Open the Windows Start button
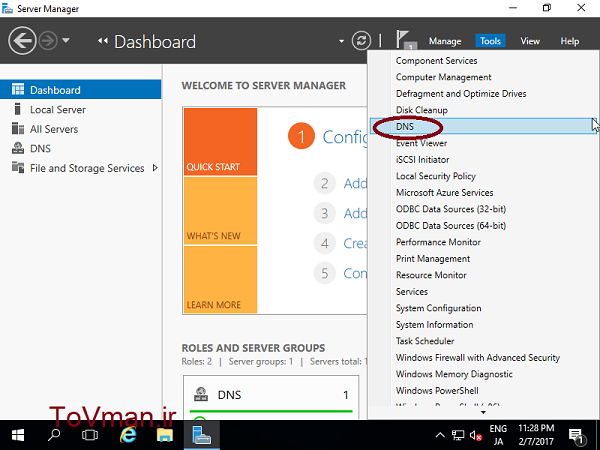The image size is (600, 450). pyautogui.click(x=18, y=435)
